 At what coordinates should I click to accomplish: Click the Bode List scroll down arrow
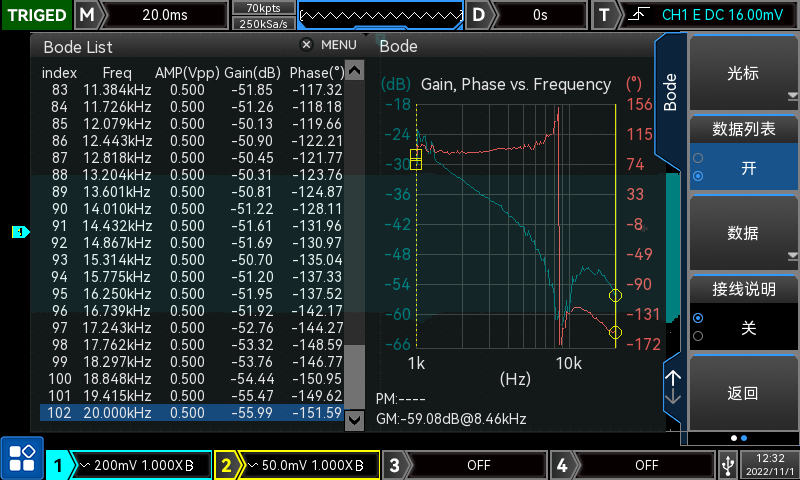click(x=354, y=421)
